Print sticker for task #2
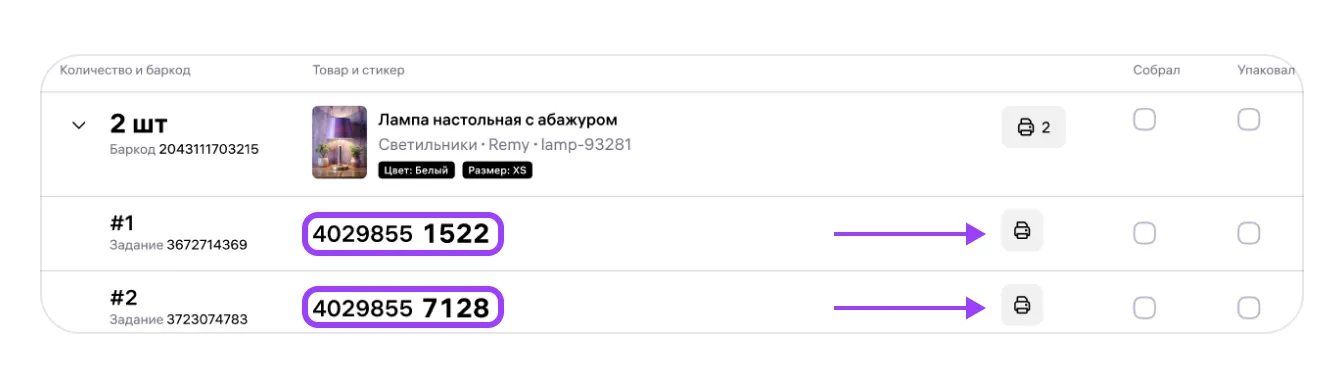This screenshot has width=1344, height=388. pos(1022,304)
